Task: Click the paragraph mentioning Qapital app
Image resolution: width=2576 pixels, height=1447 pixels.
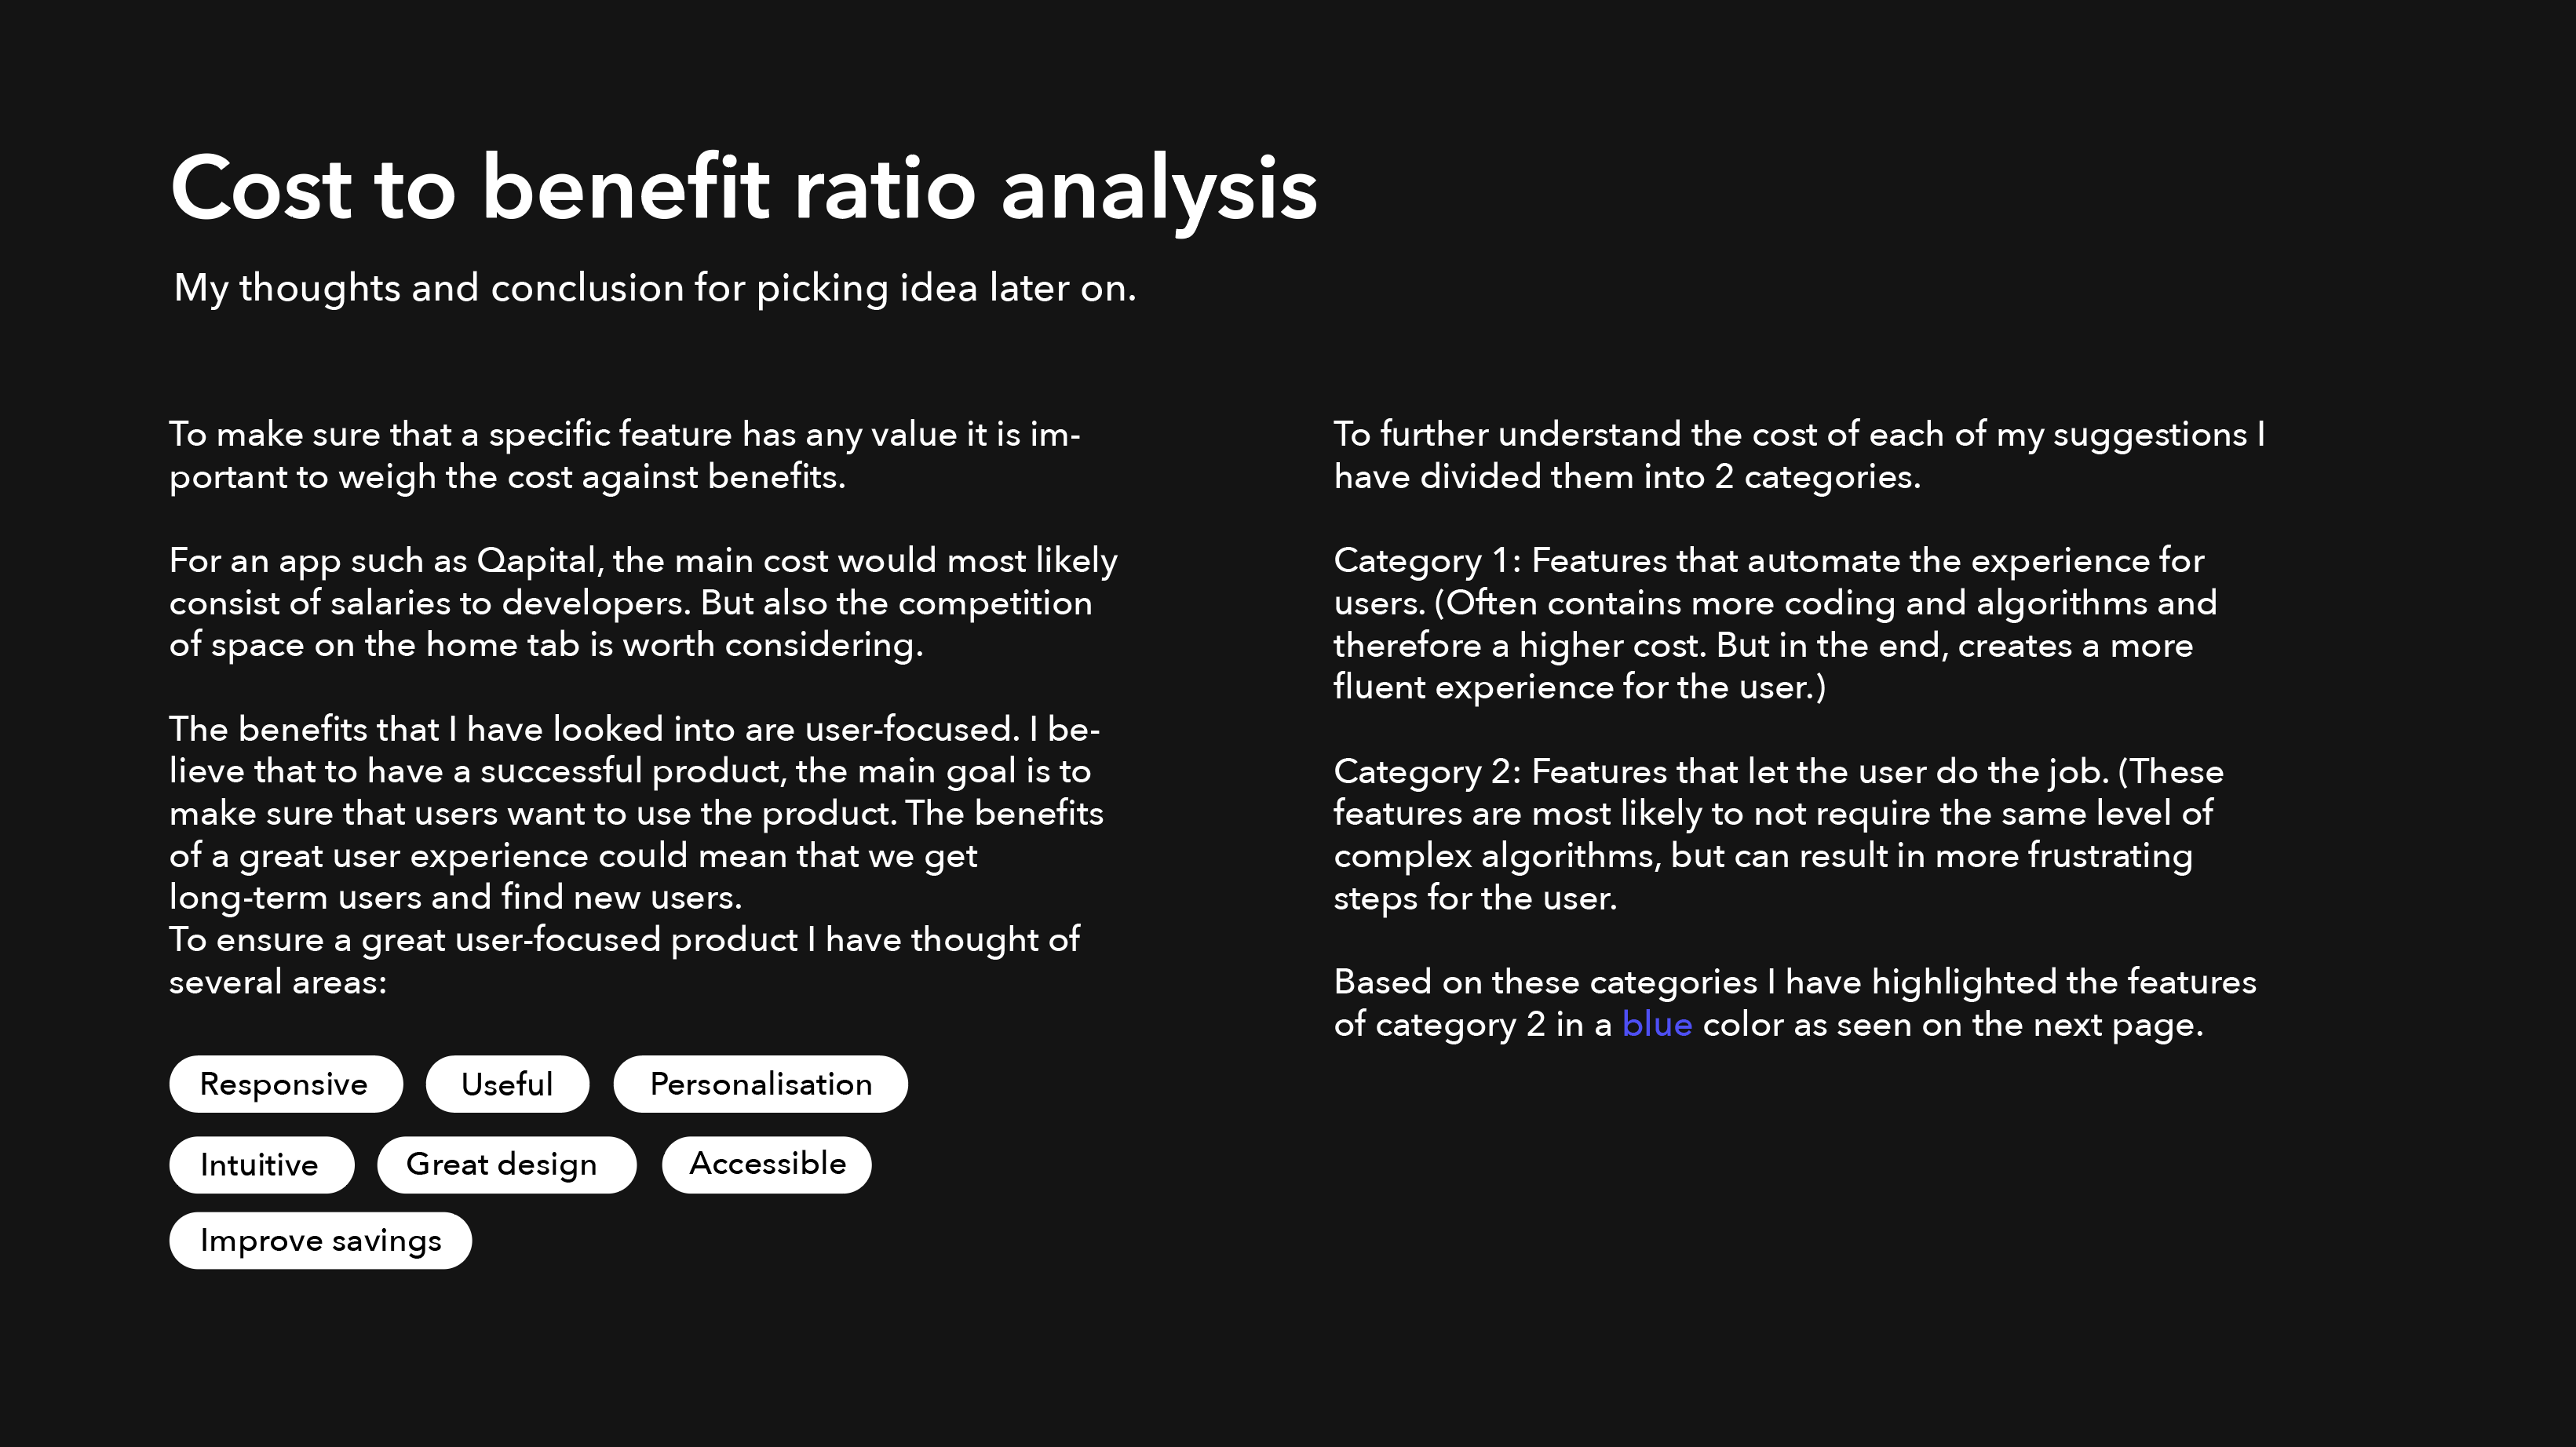Action: [x=643, y=602]
